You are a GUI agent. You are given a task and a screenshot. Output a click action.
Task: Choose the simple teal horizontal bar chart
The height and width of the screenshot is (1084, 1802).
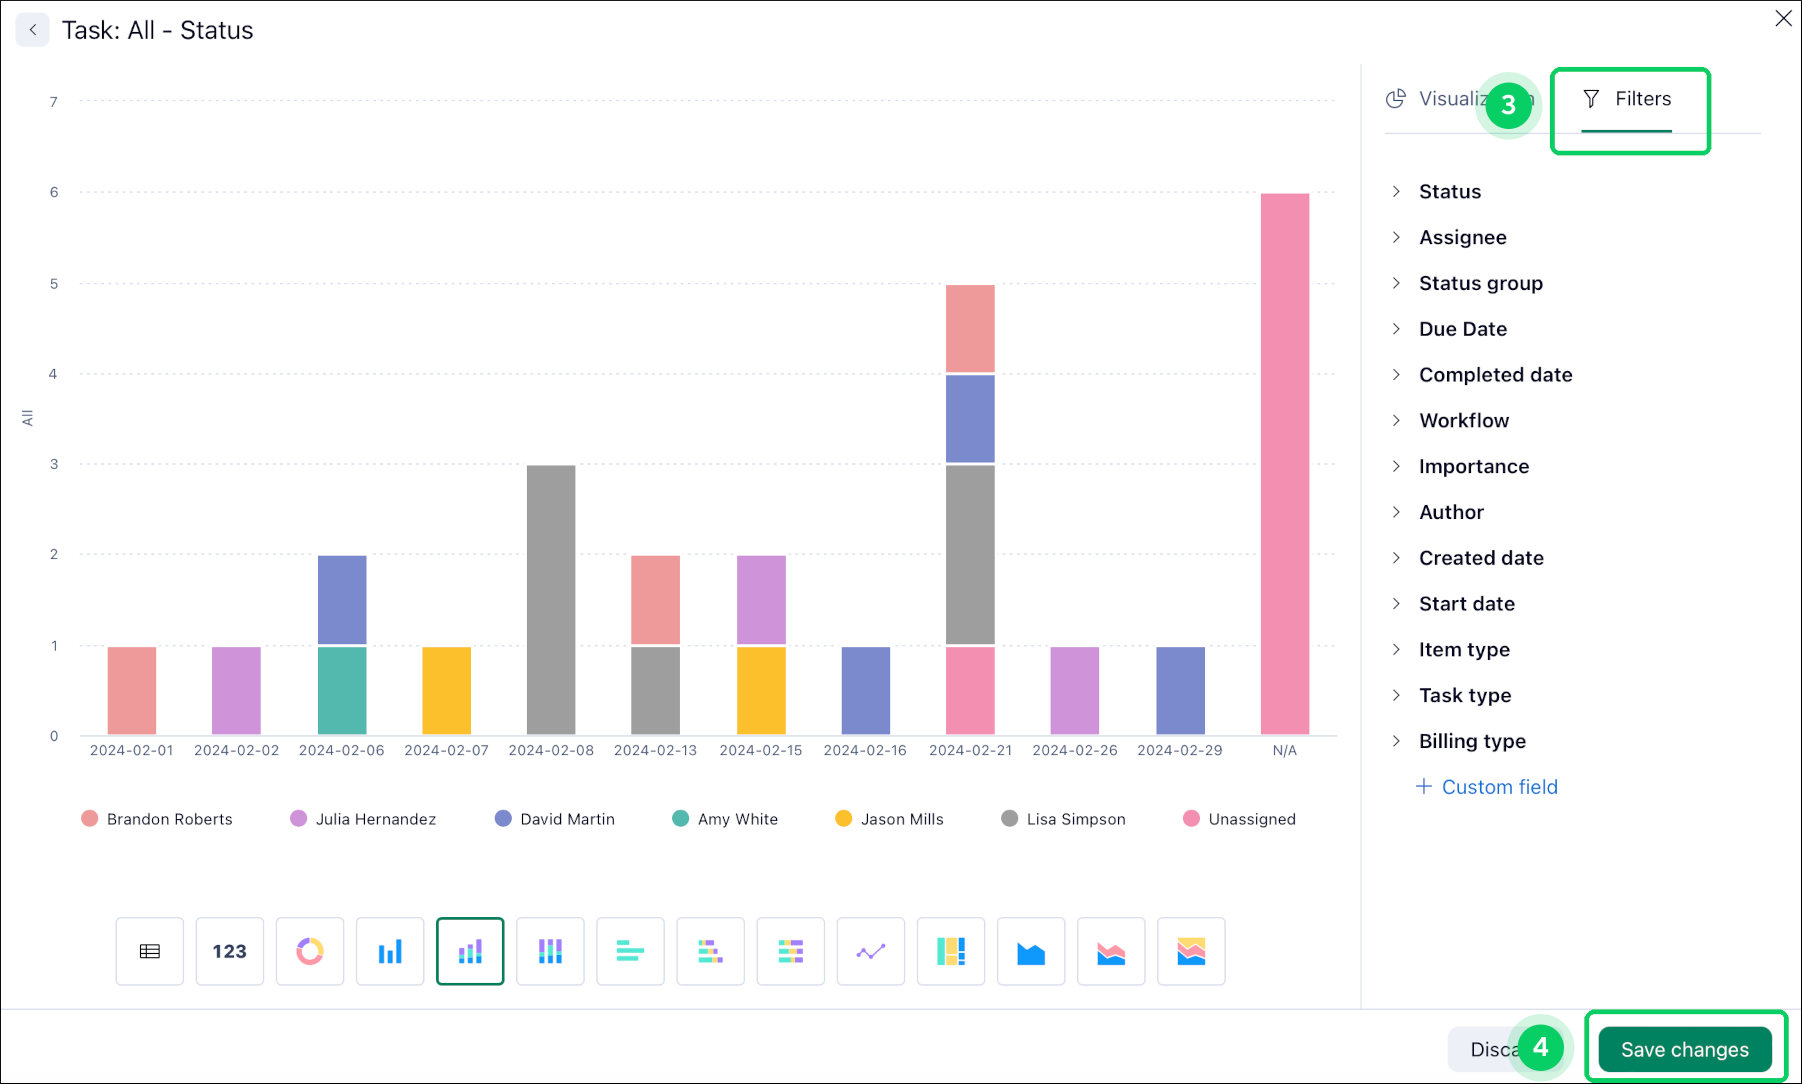click(630, 951)
